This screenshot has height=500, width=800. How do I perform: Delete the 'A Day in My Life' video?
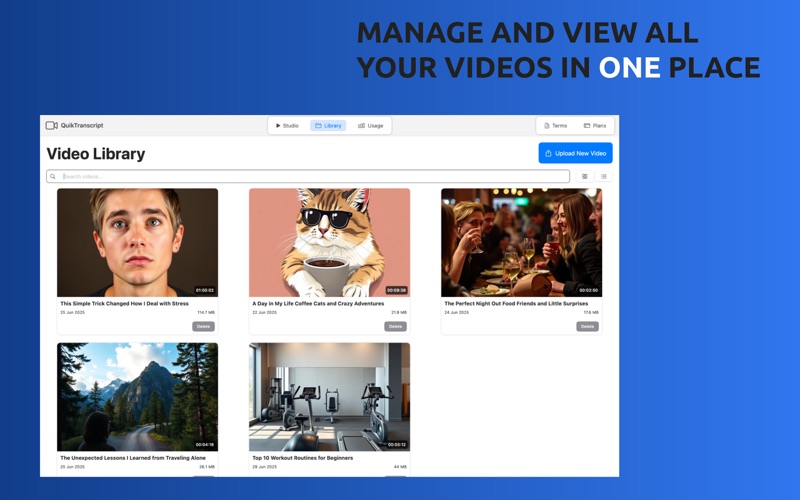[x=395, y=327]
